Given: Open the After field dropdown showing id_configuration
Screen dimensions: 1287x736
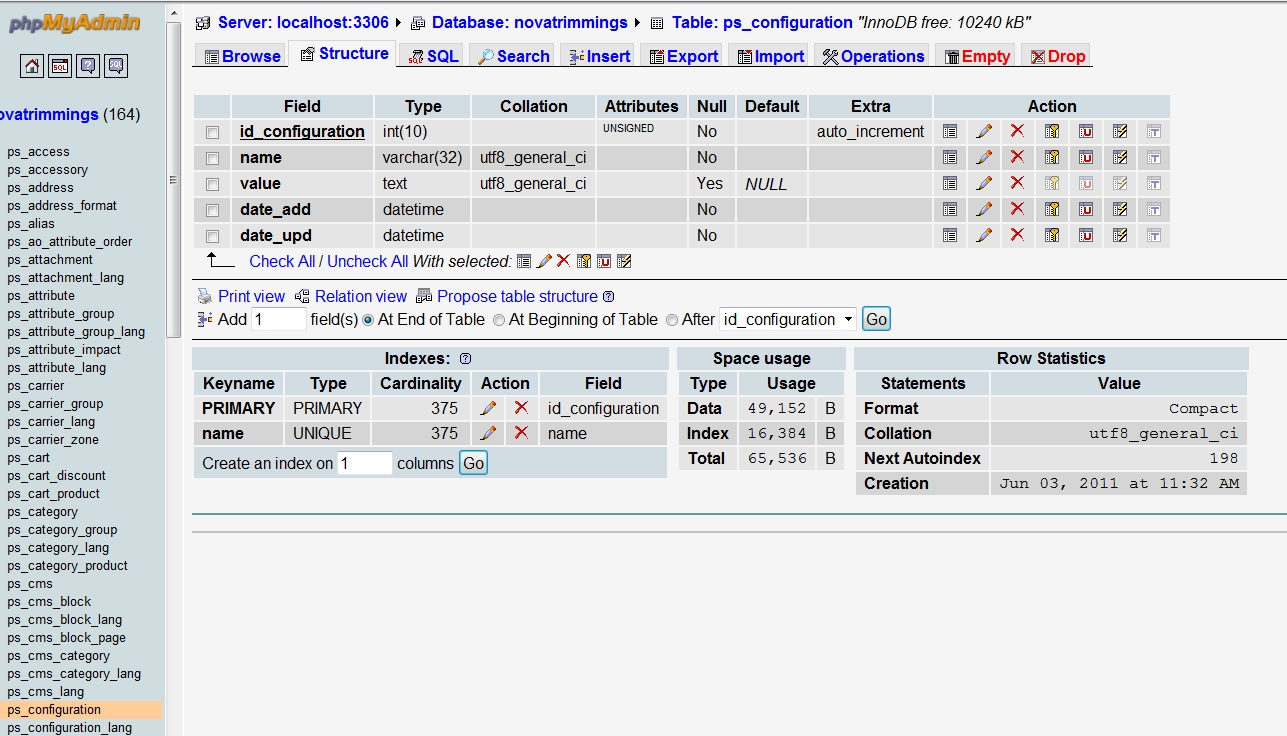Looking at the screenshot, I should click(x=788, y=320).
